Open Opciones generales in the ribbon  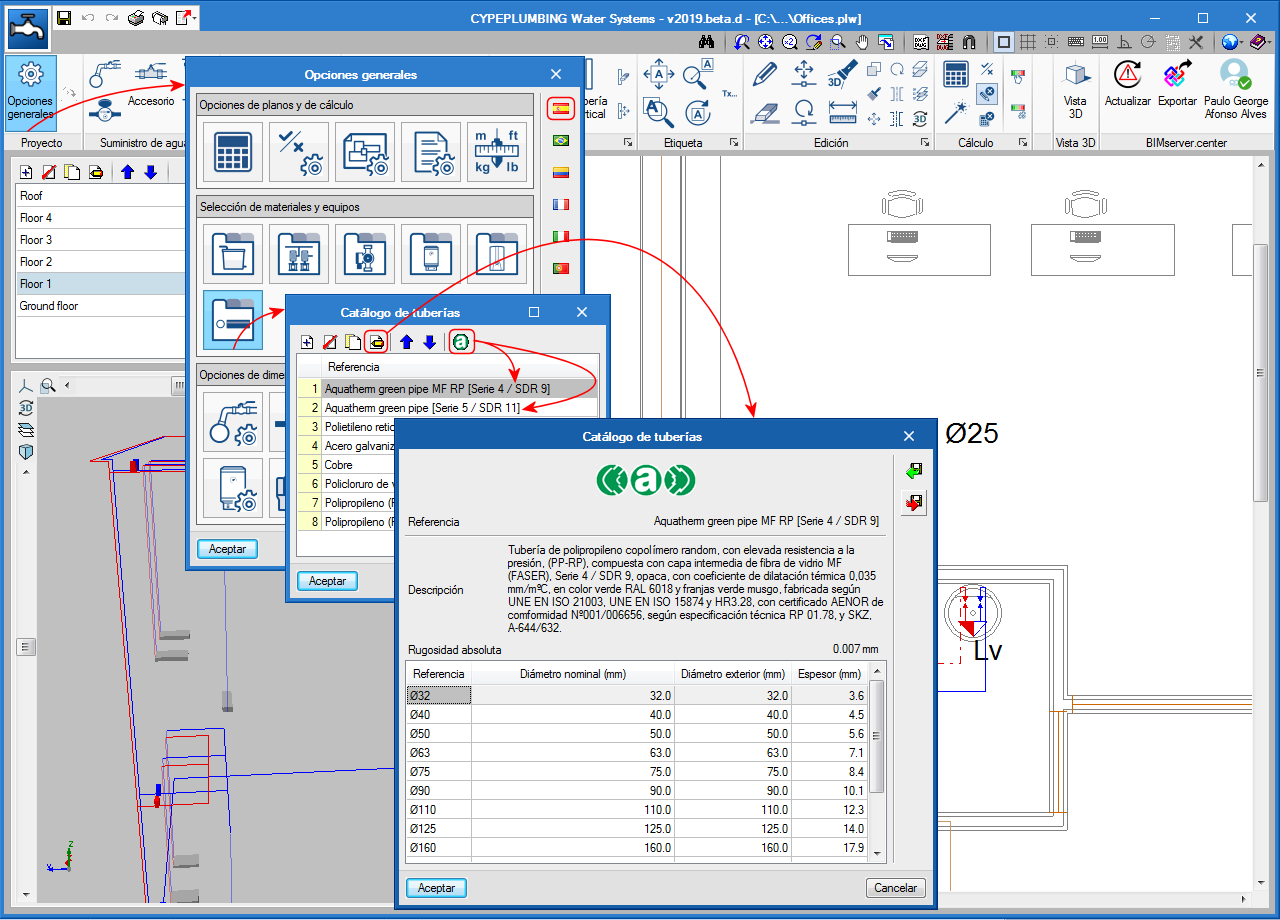(30, 93)
